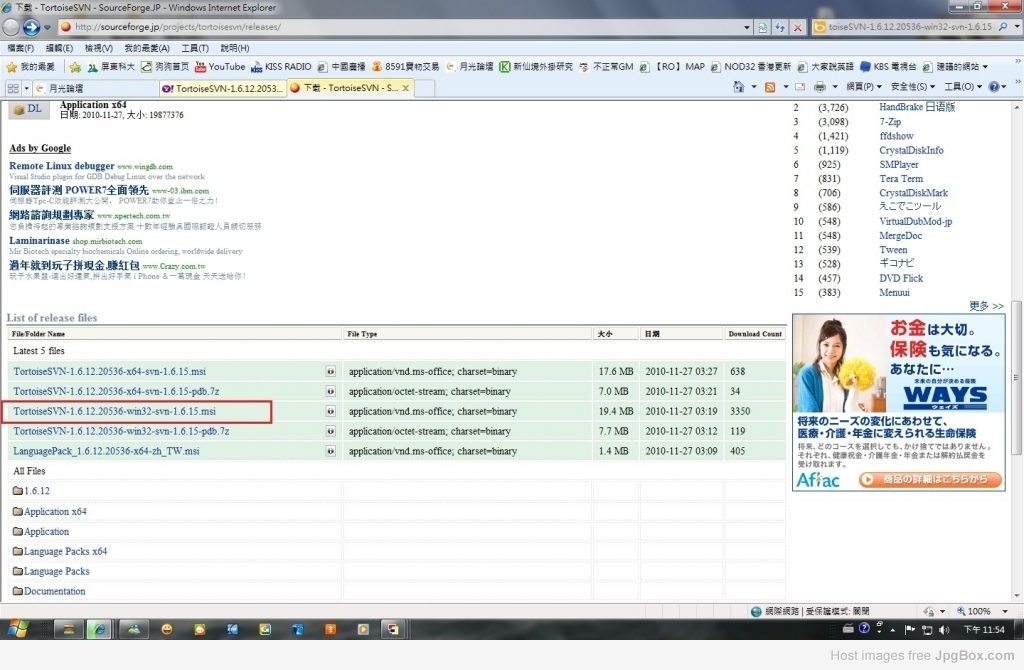The width and height of the screenshot is (1024, 670).
Task: Click the URL address bar field
Action: [x=400, y=27]
